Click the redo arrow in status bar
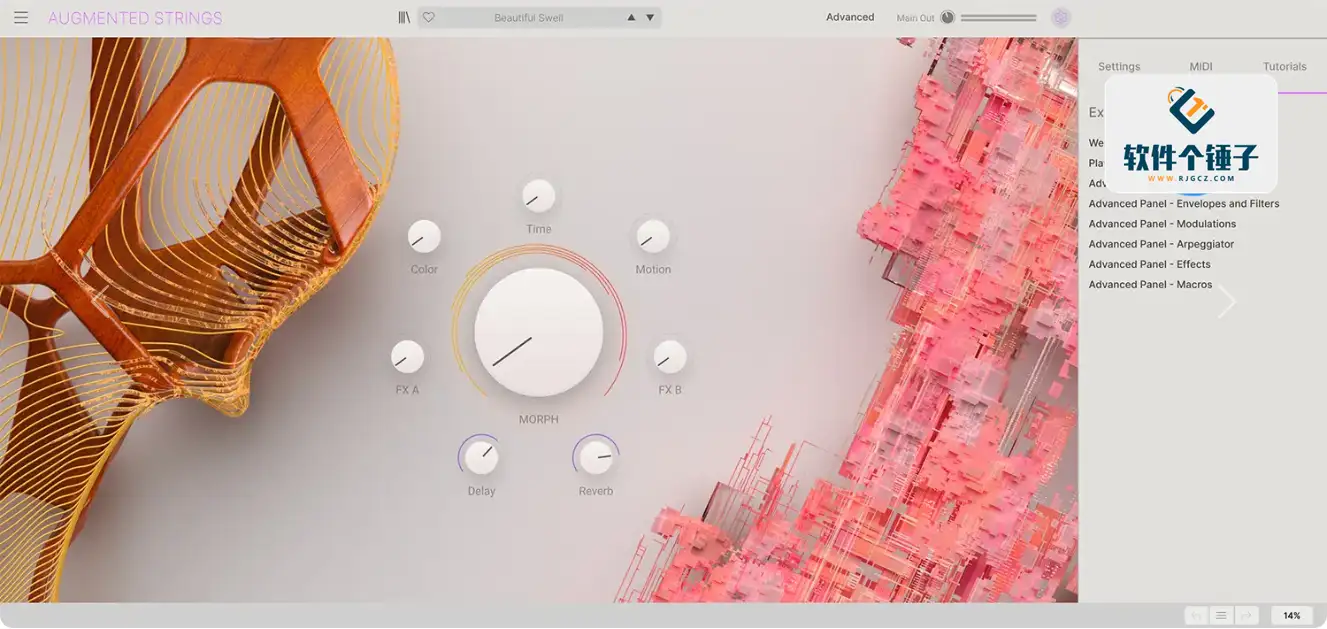The height and width of the screenshot is (629, 1327). coord(1246,615)
